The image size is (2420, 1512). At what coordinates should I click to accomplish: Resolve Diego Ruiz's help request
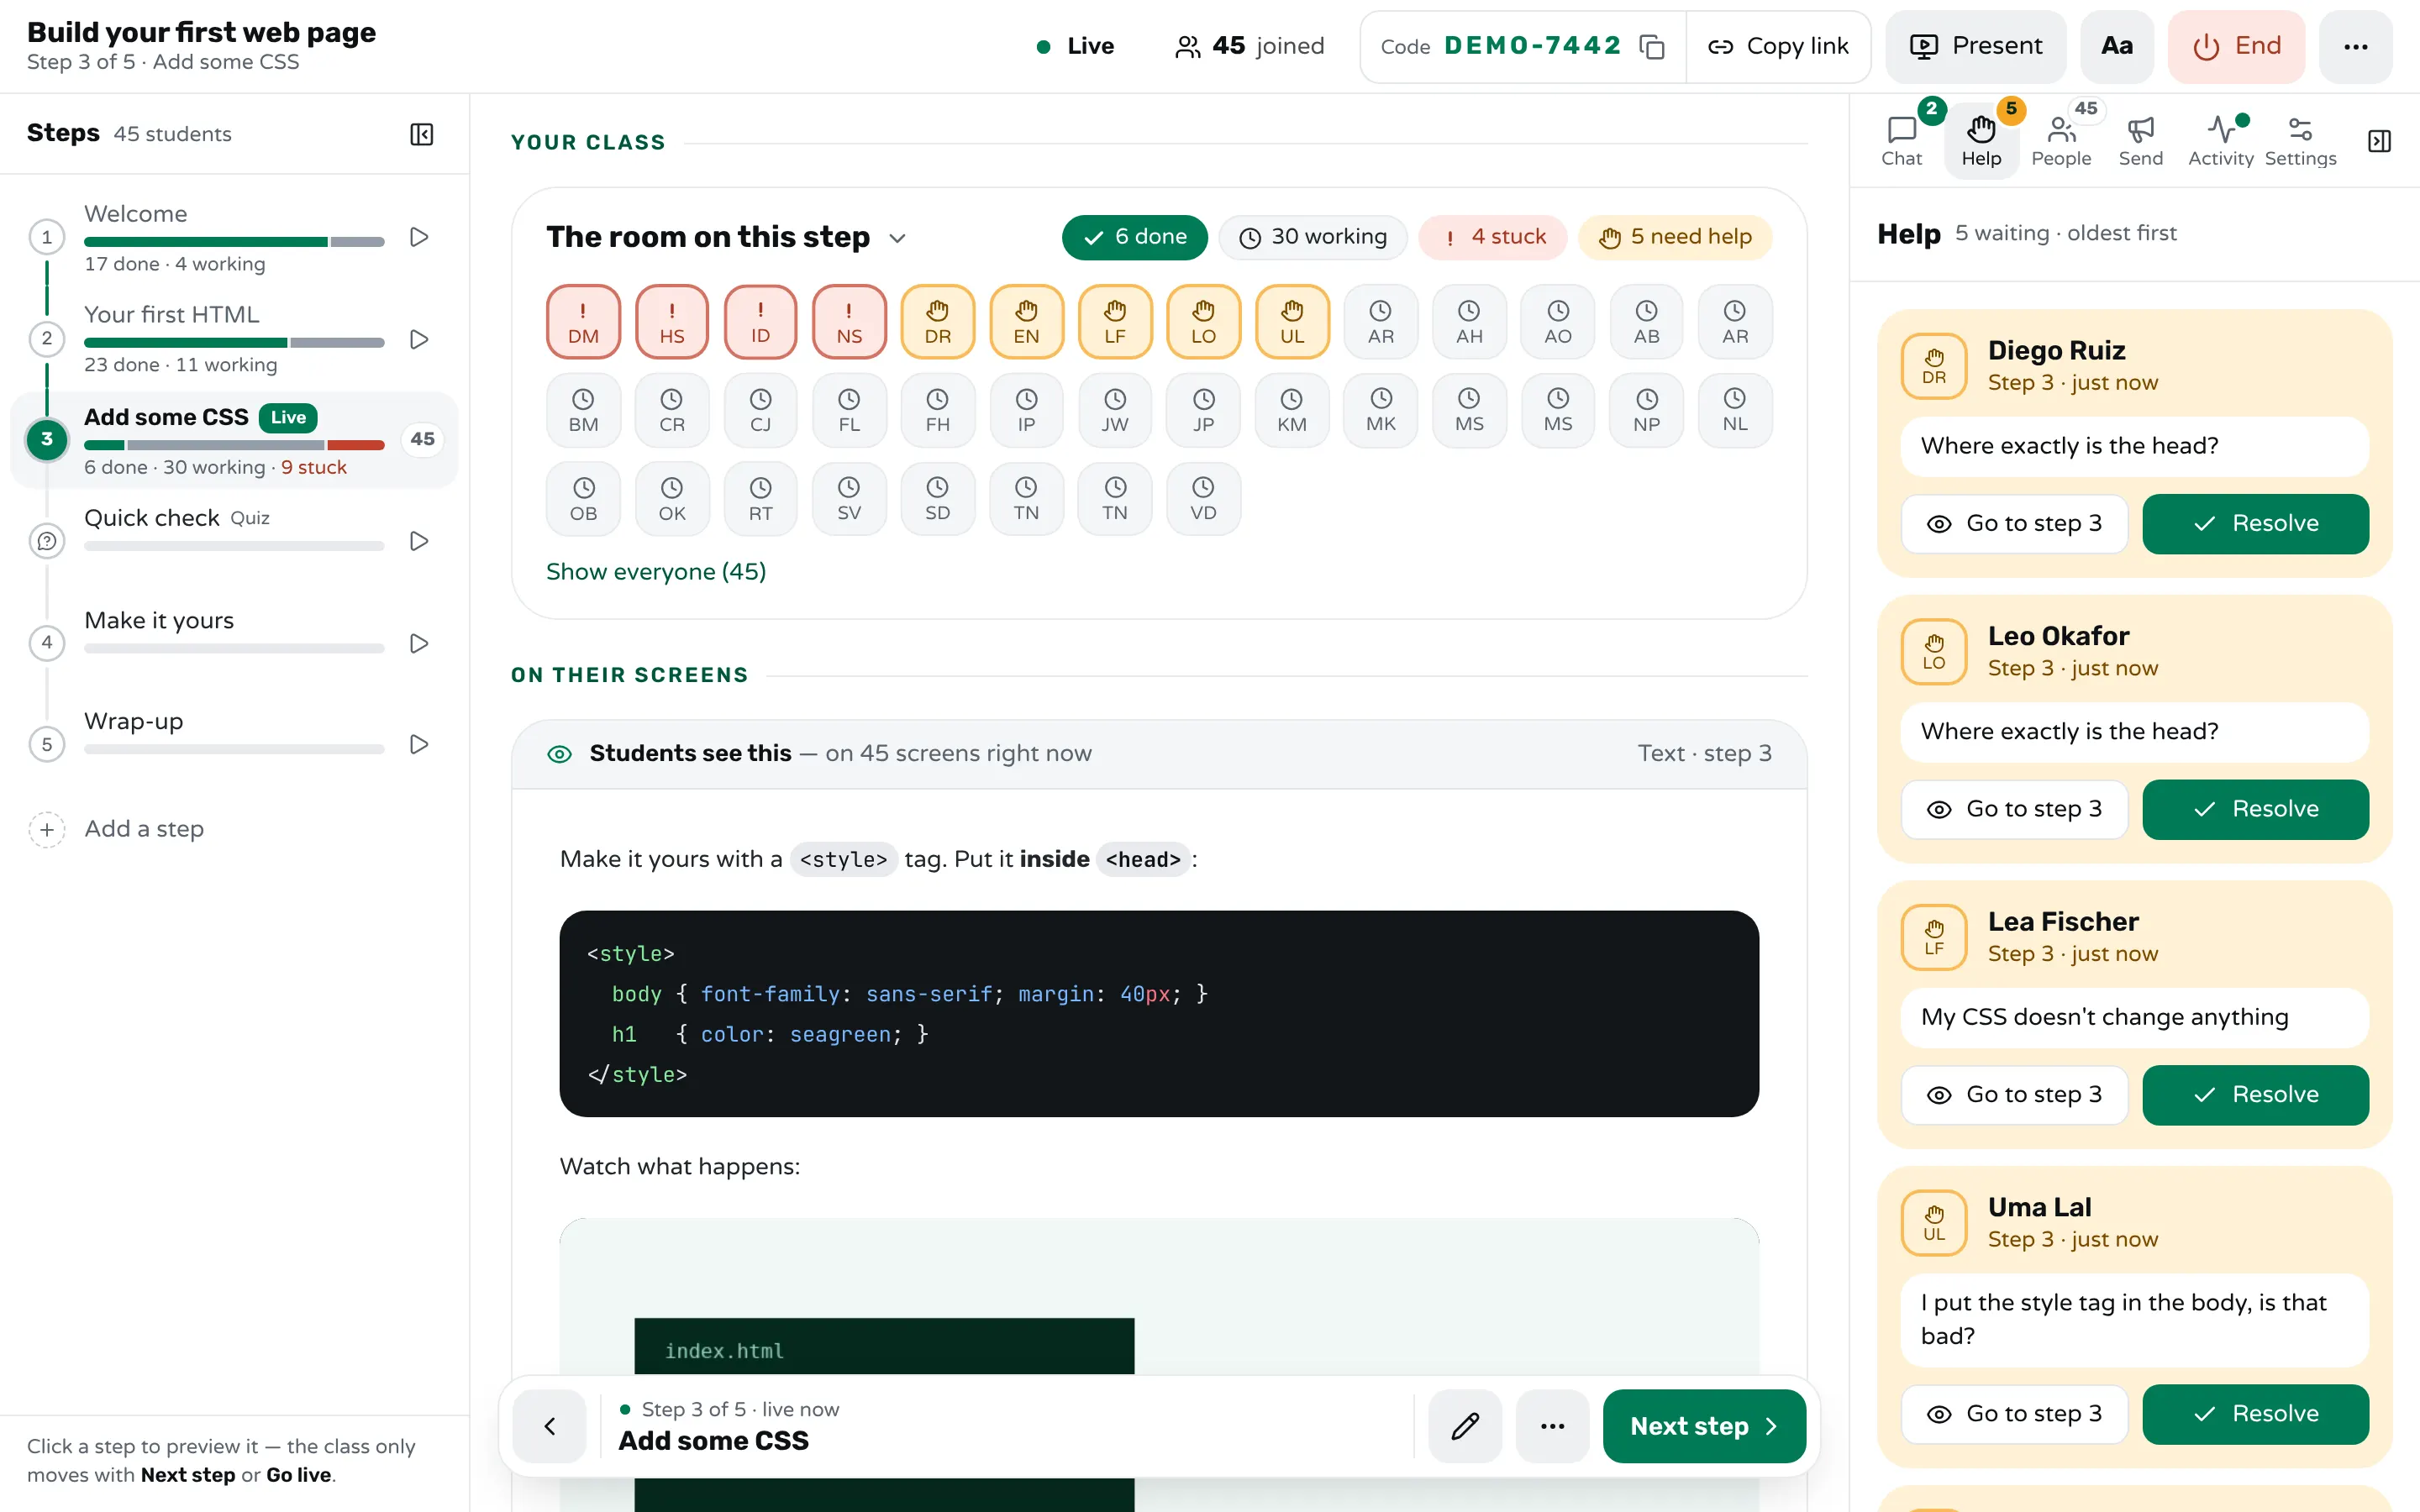coord(2255,524)
